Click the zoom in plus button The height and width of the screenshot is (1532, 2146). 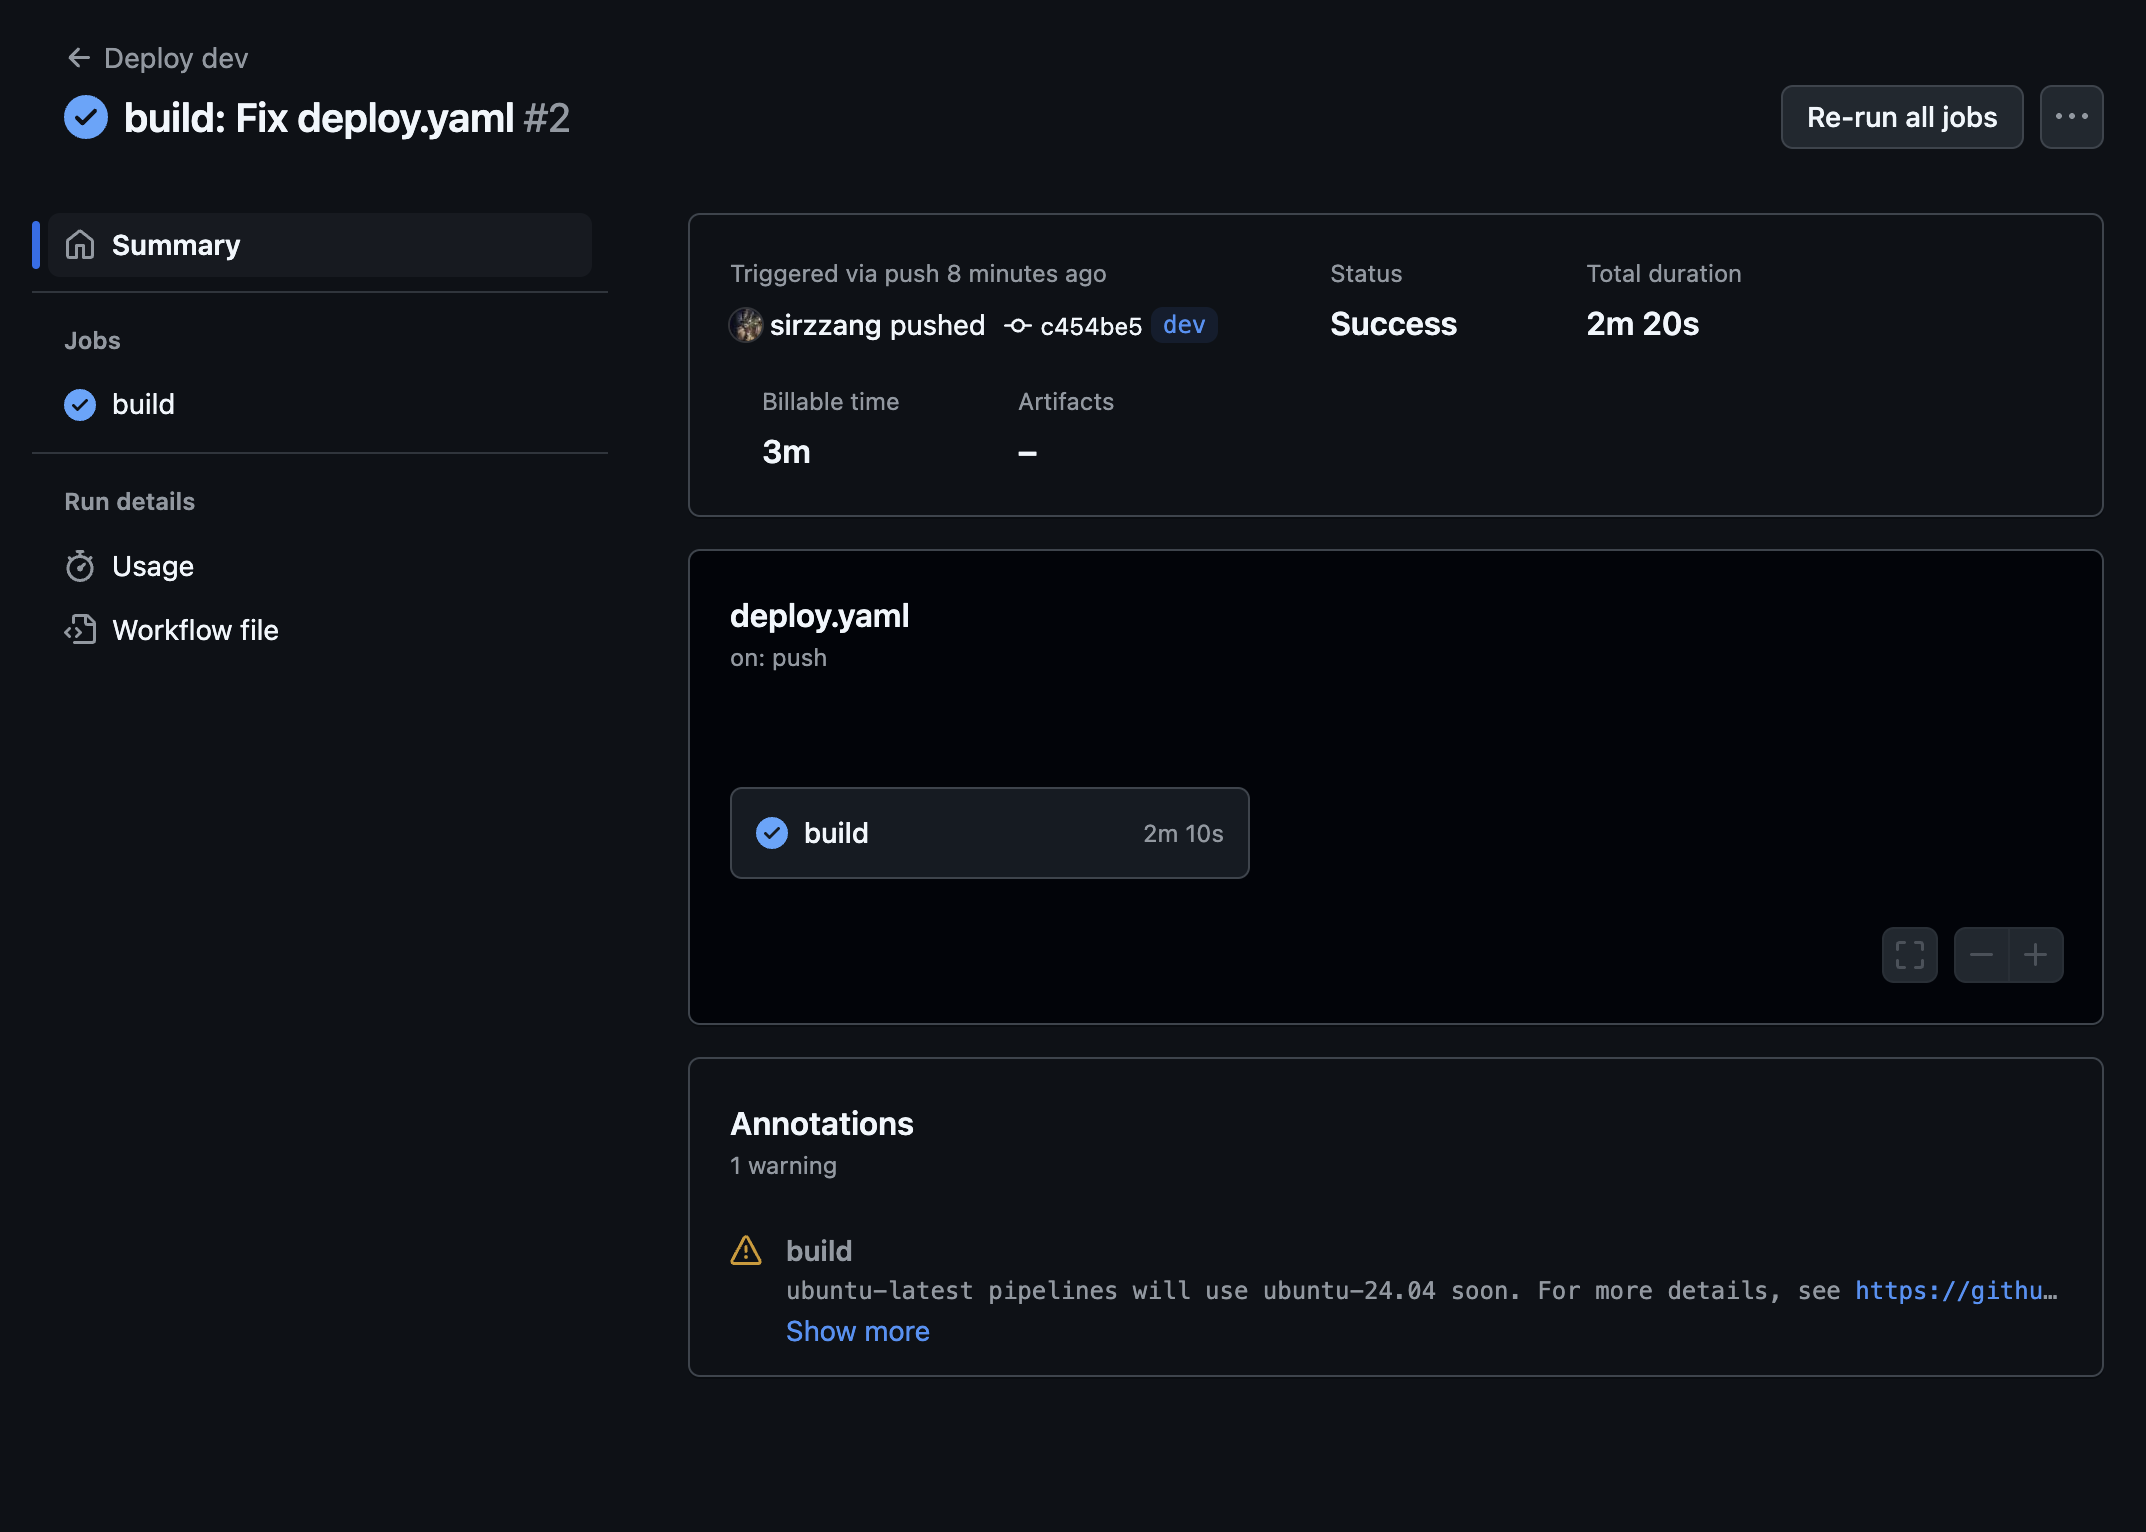tap(2035, 953)
